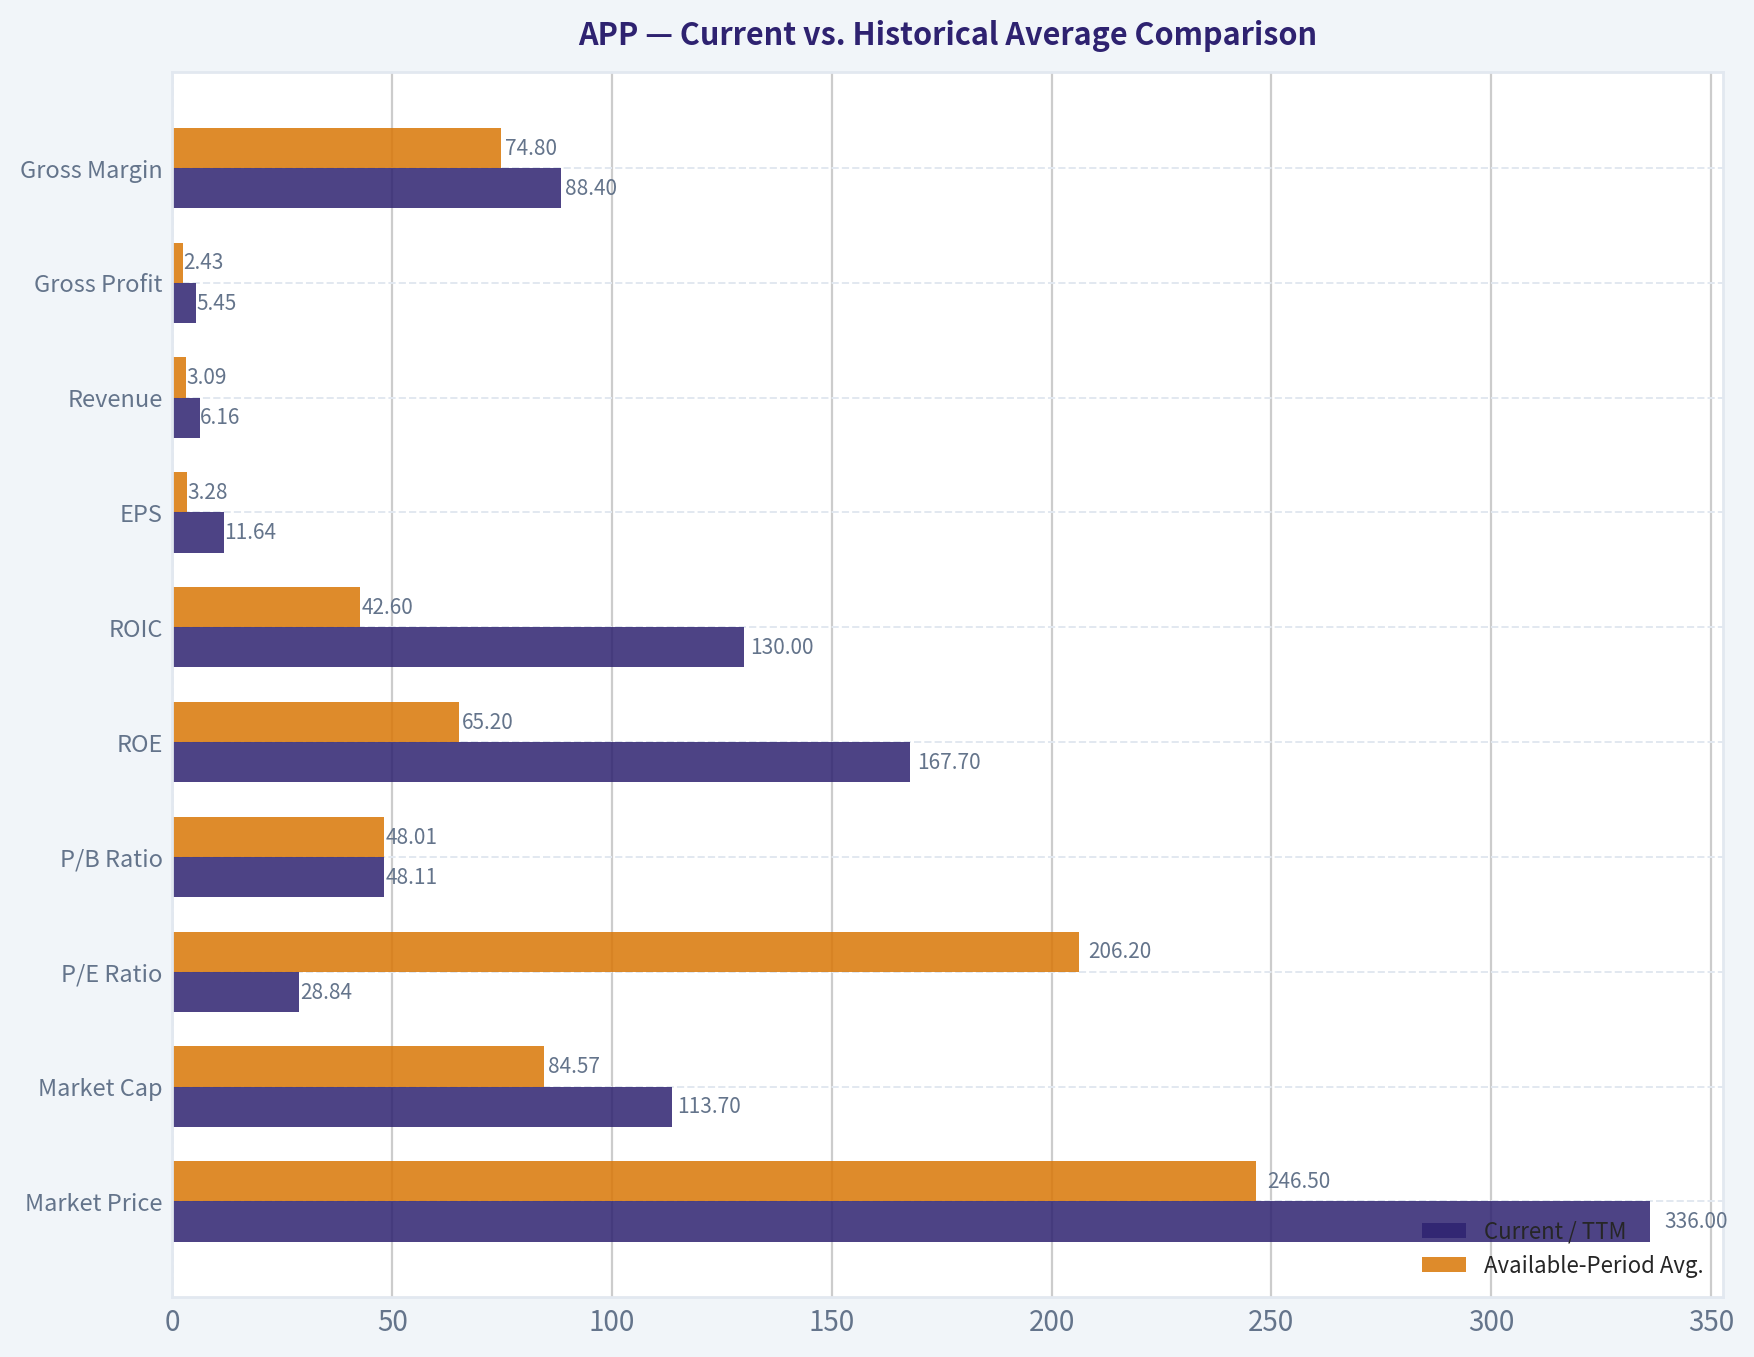
Task: Click the x-axis tick label '200'
Action: (x=1052, y=1321)
